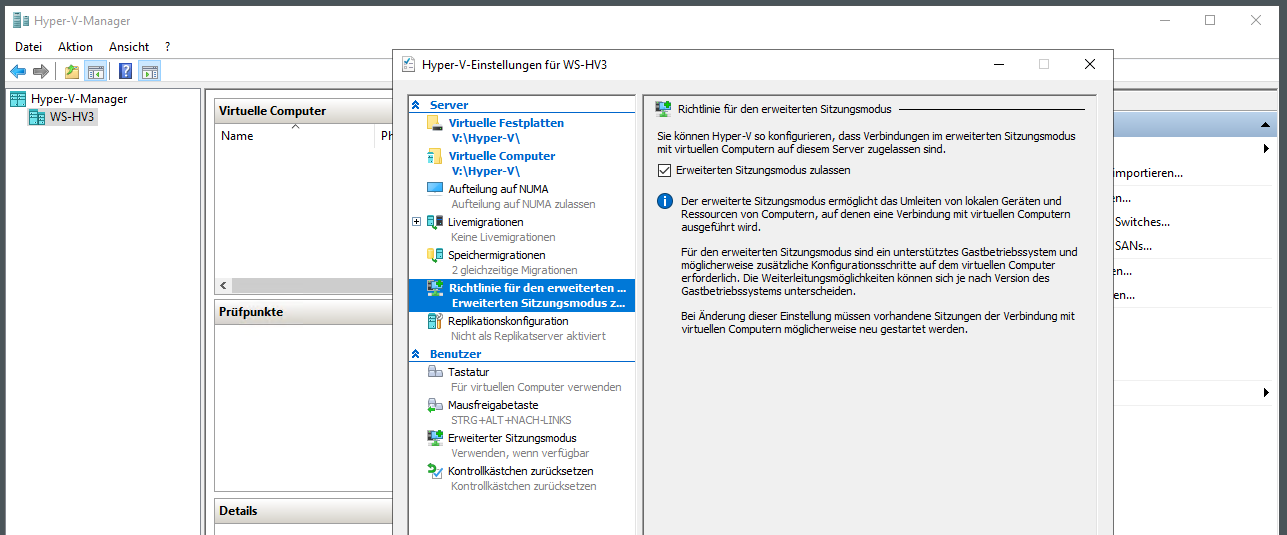1287x535 pixels.
Task: Toggle the Erweiterten Sitzungsmodus zulassen checkbox
Action: pos(665,170)
